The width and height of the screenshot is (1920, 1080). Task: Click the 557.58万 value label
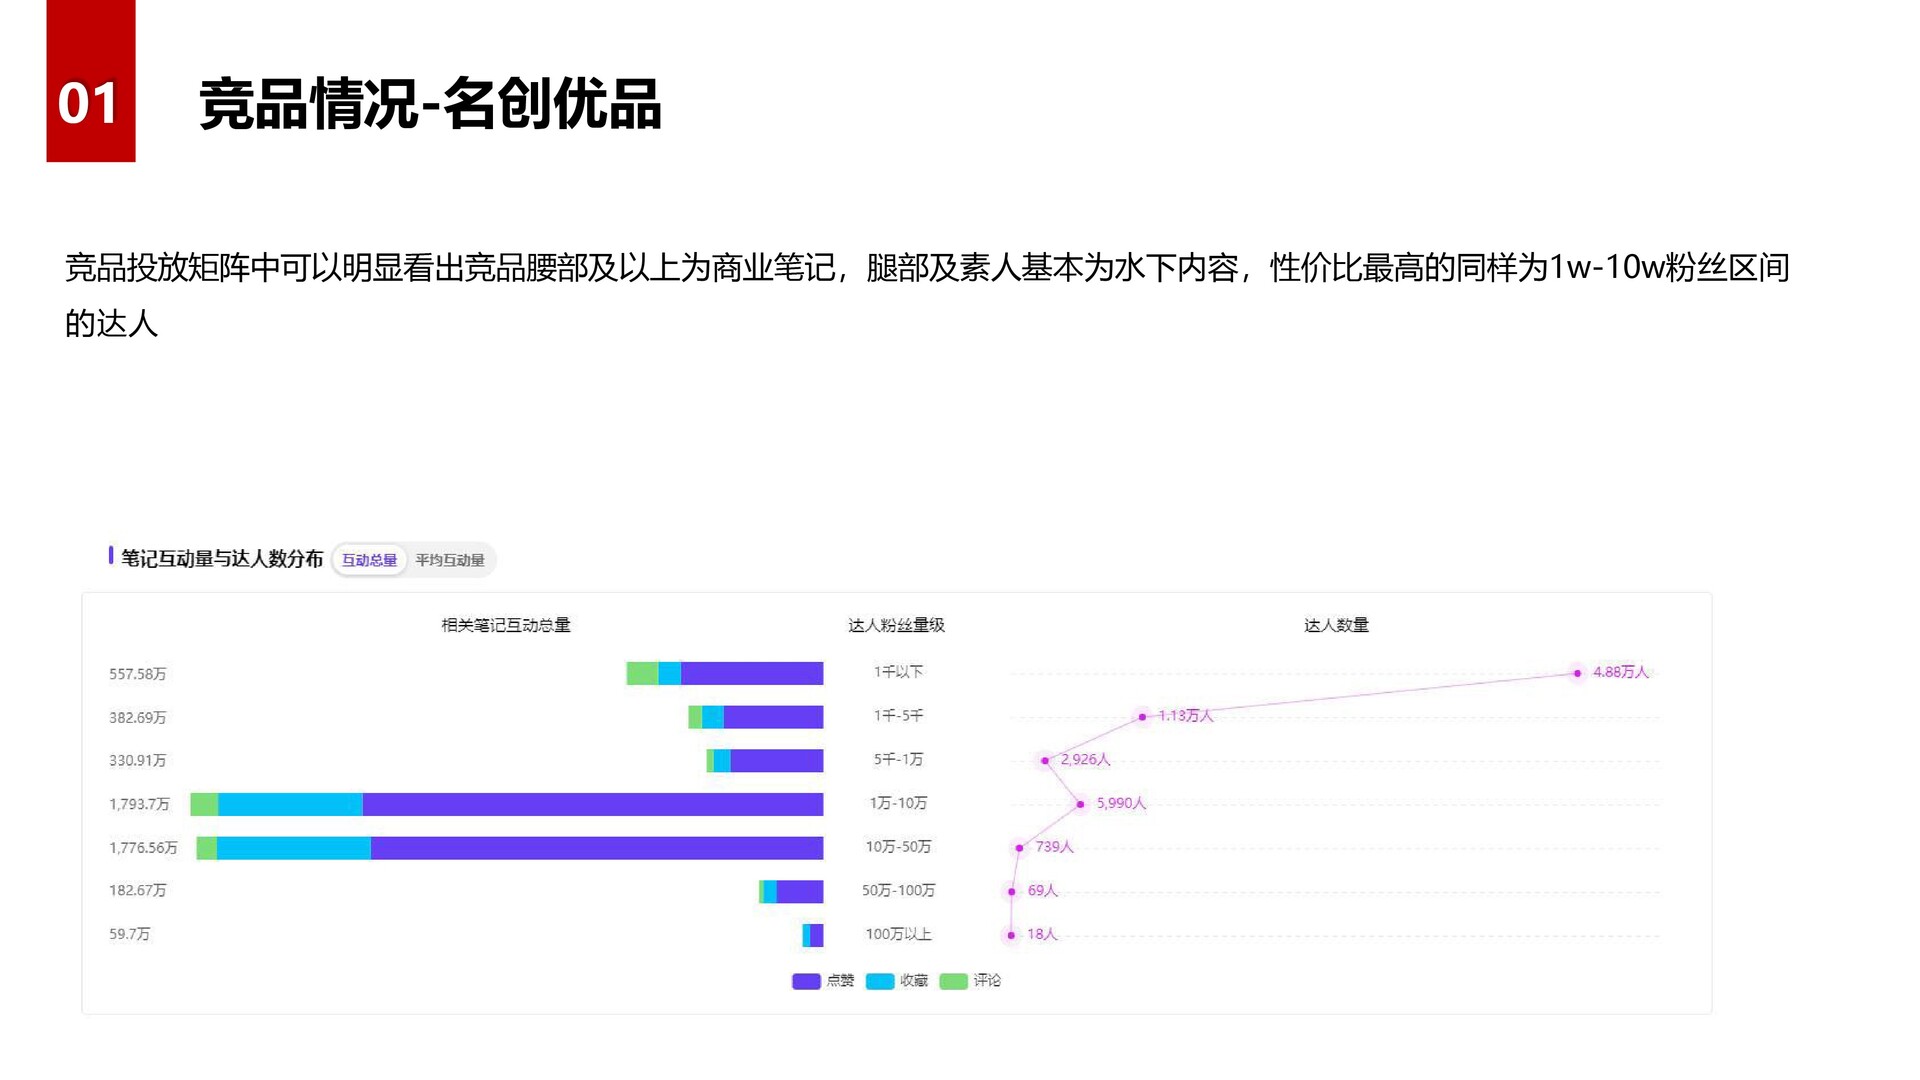(x=138, y=674)
